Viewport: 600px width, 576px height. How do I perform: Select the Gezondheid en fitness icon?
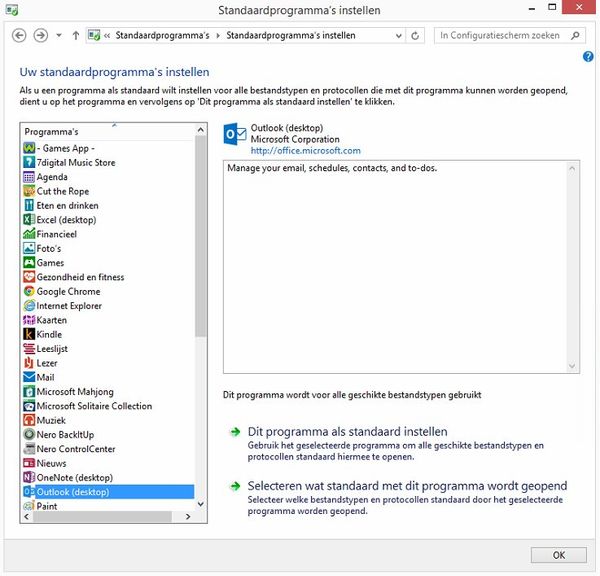pos(29,277)
